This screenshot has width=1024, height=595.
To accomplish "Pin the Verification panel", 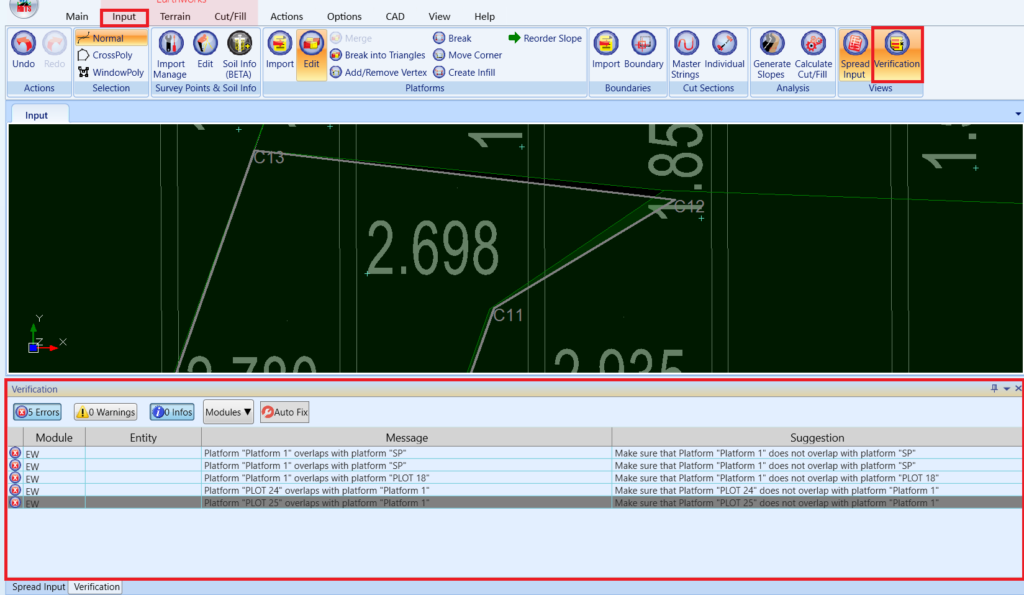I will [994, 389].
